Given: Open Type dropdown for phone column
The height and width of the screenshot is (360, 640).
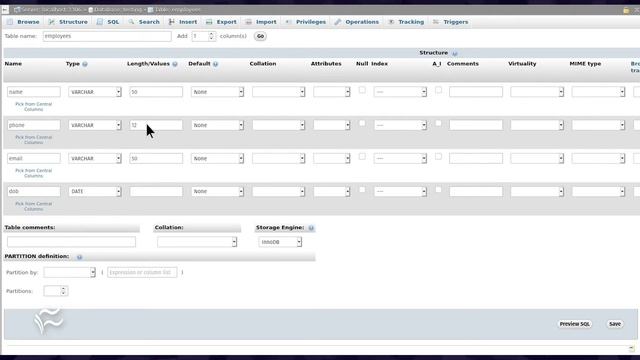Looking at the screenshot, I should coord(95,125).
